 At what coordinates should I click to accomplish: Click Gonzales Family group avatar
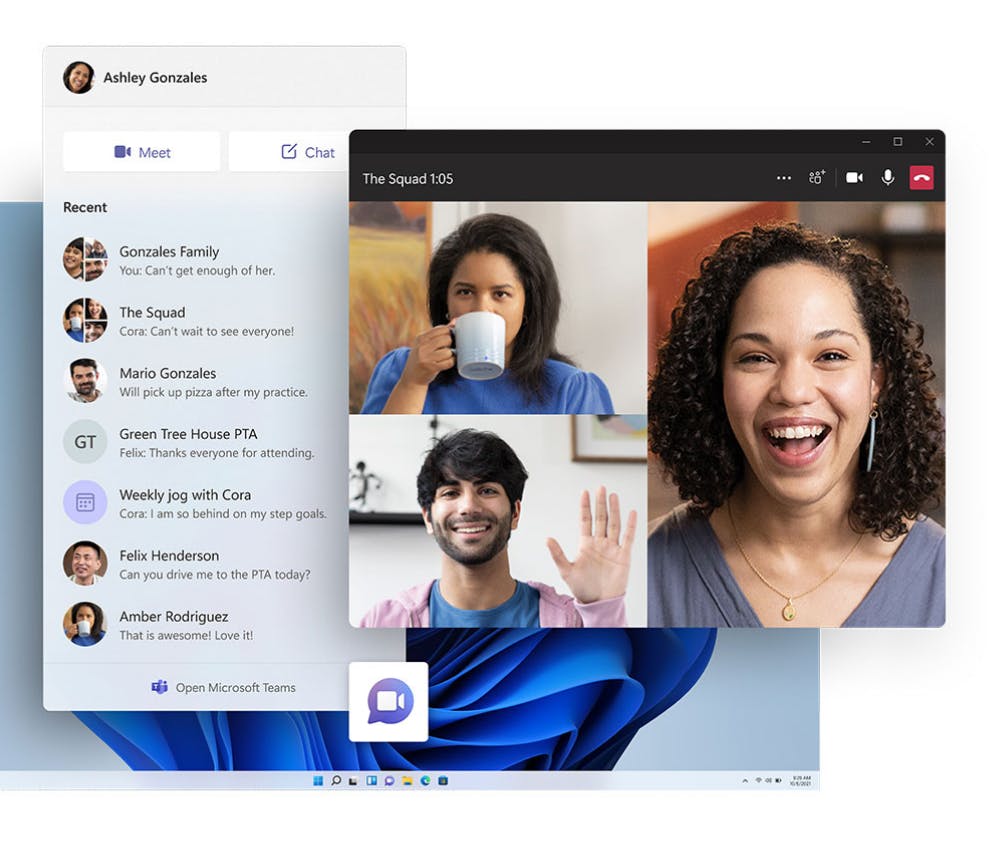click(x=85, y=259)
